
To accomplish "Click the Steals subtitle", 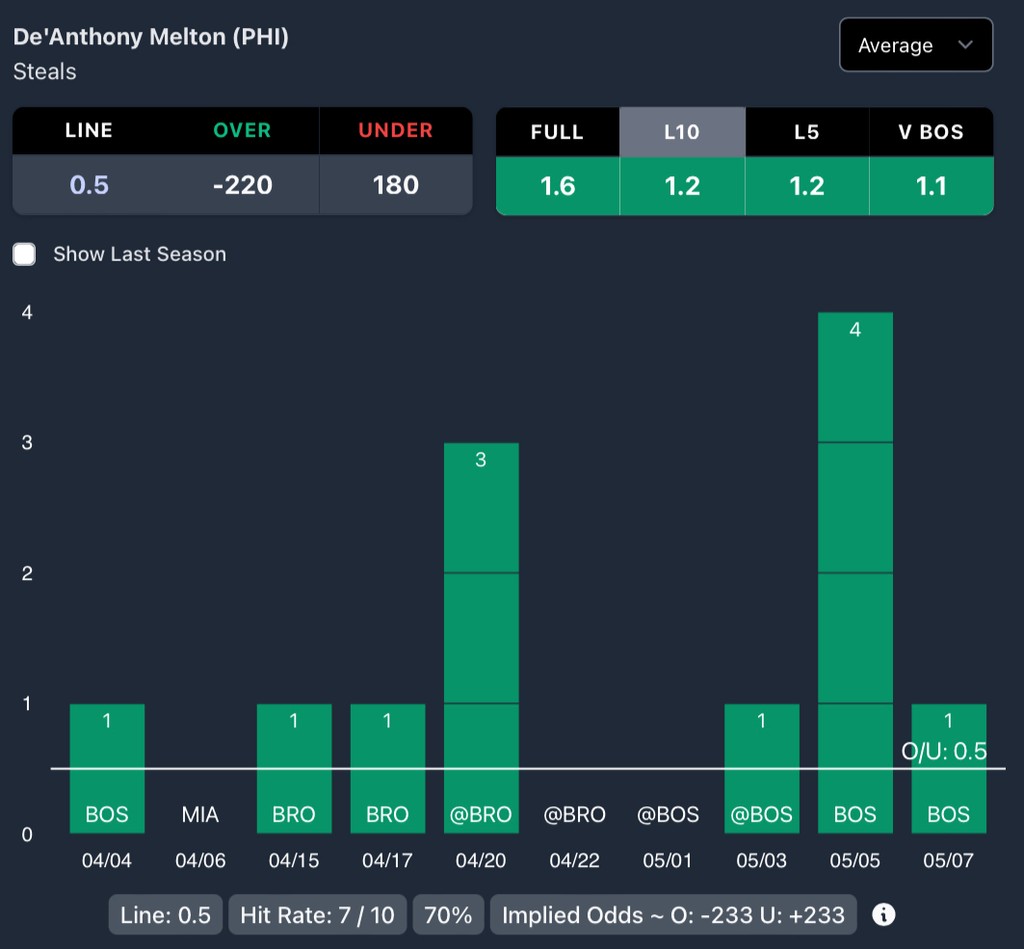I will pyautogui.click(x=44, y=71).
